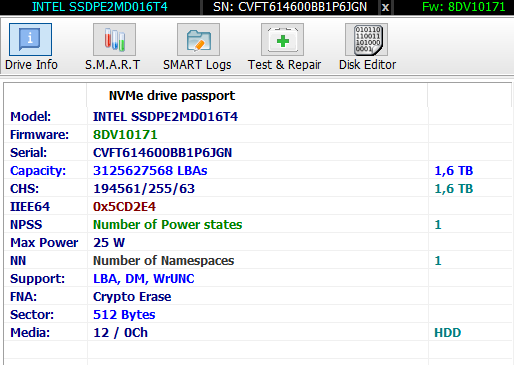The width and height of the screenshot is (514, 365).
Task: Click the SN: CVFT614600BB1P6JGN header
Action: (x=290, y=7)
